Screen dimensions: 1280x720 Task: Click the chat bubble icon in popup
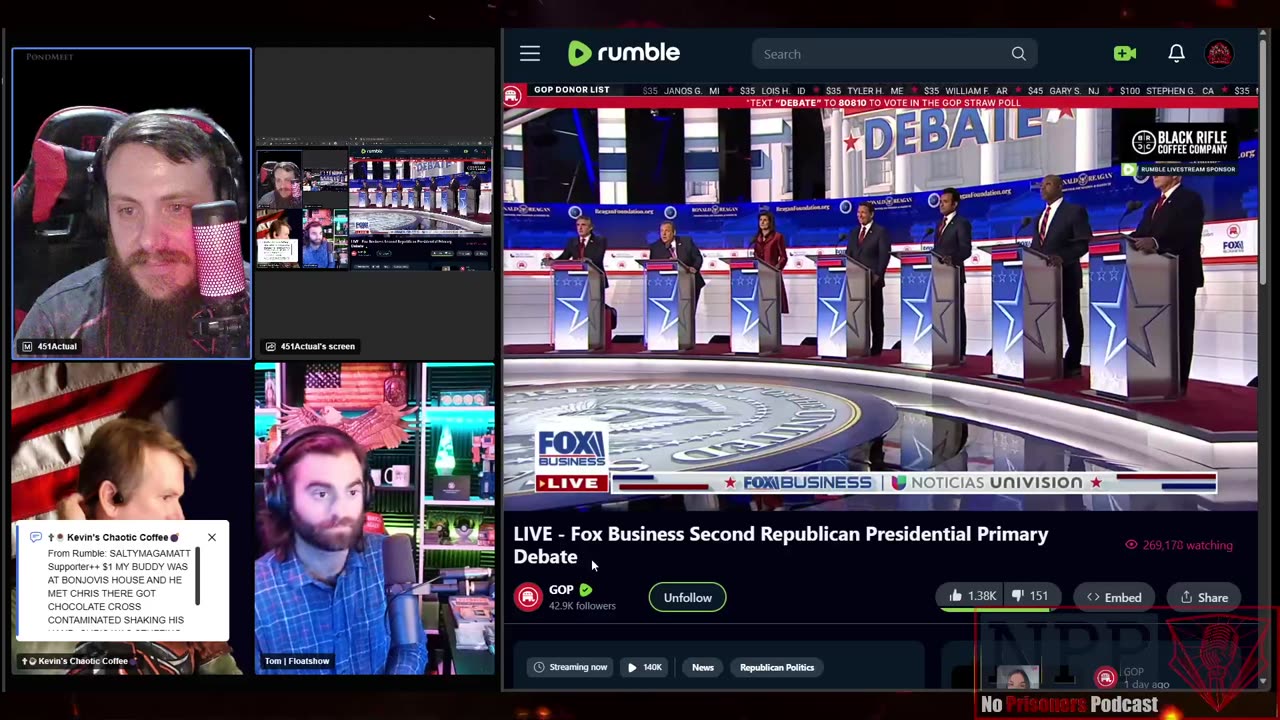click(35, 538)
